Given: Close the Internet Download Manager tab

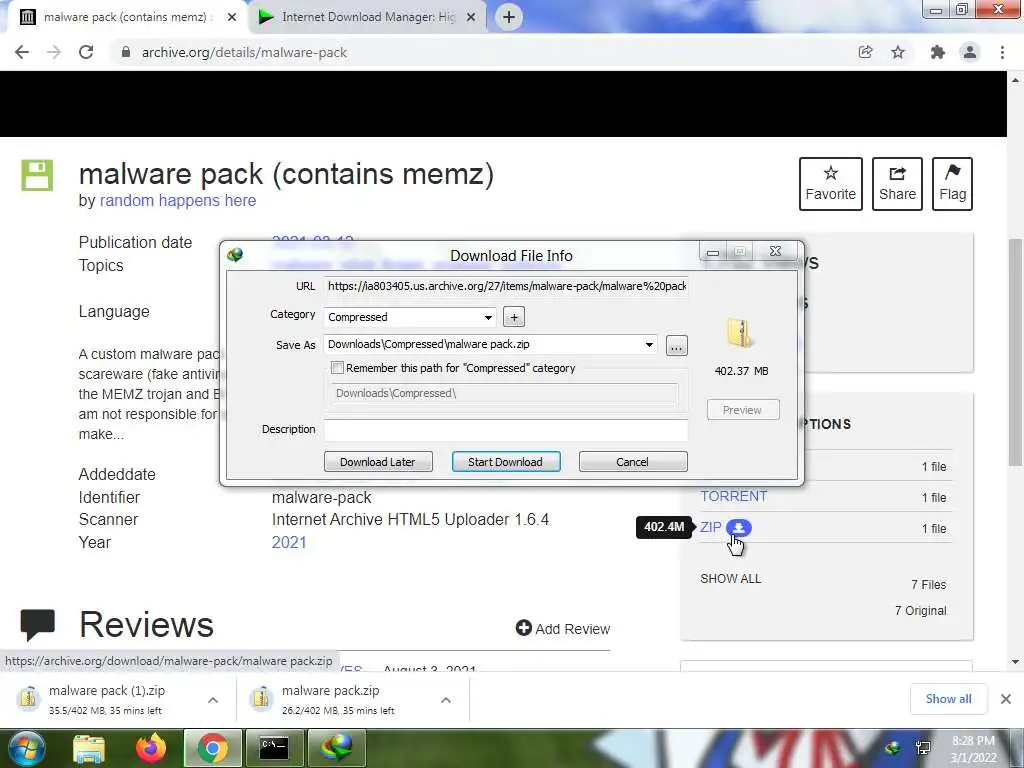Looking at the screenshot, I should (x=471, y=17).
